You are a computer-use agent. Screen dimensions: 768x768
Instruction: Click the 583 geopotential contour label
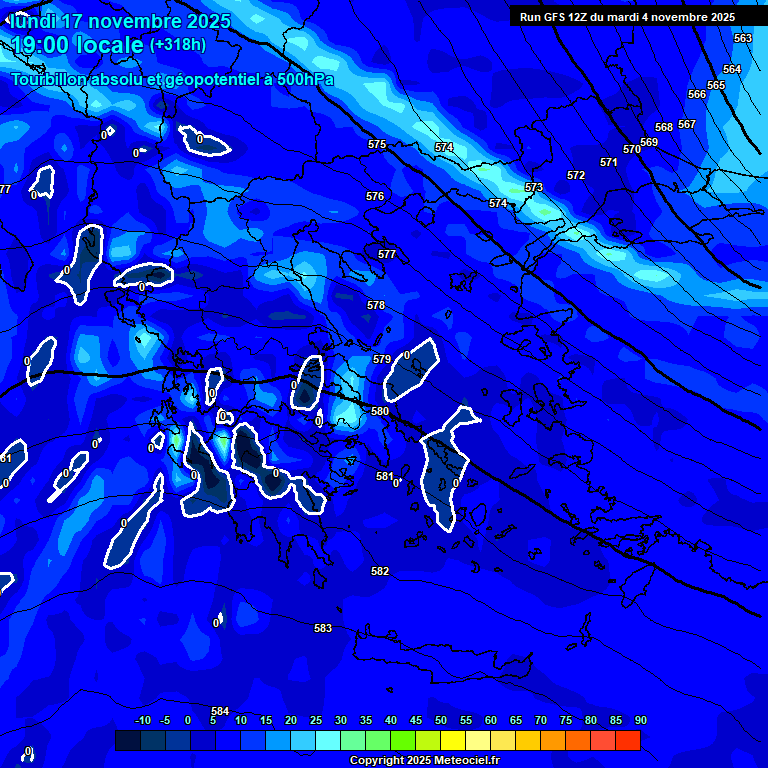click(x=323, y=629)
